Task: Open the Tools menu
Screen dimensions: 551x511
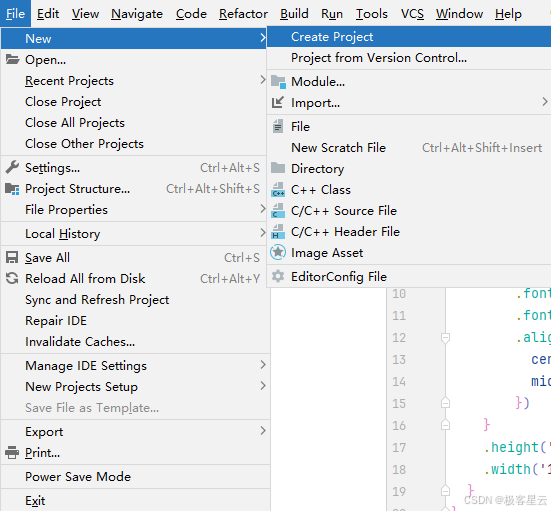Action: 371,14
